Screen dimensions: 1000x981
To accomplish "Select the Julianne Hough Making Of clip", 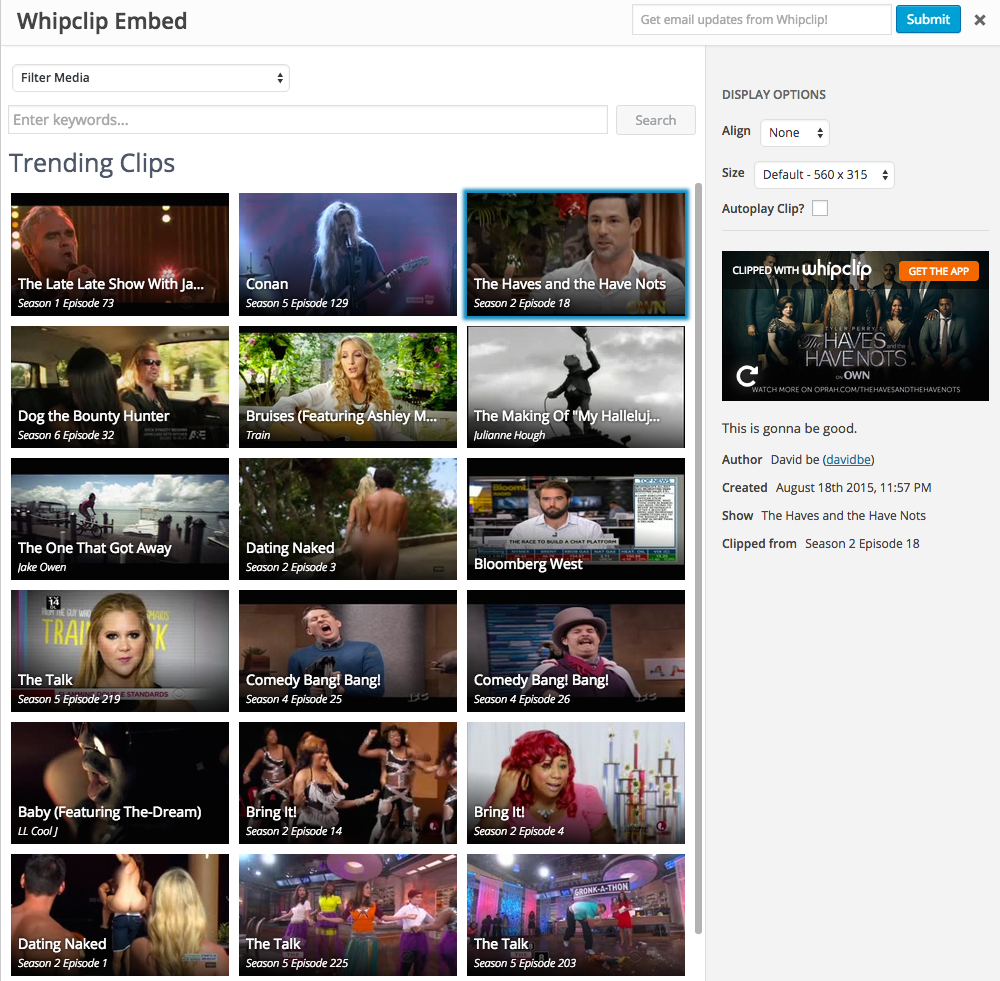I will [x=576, y=387].
